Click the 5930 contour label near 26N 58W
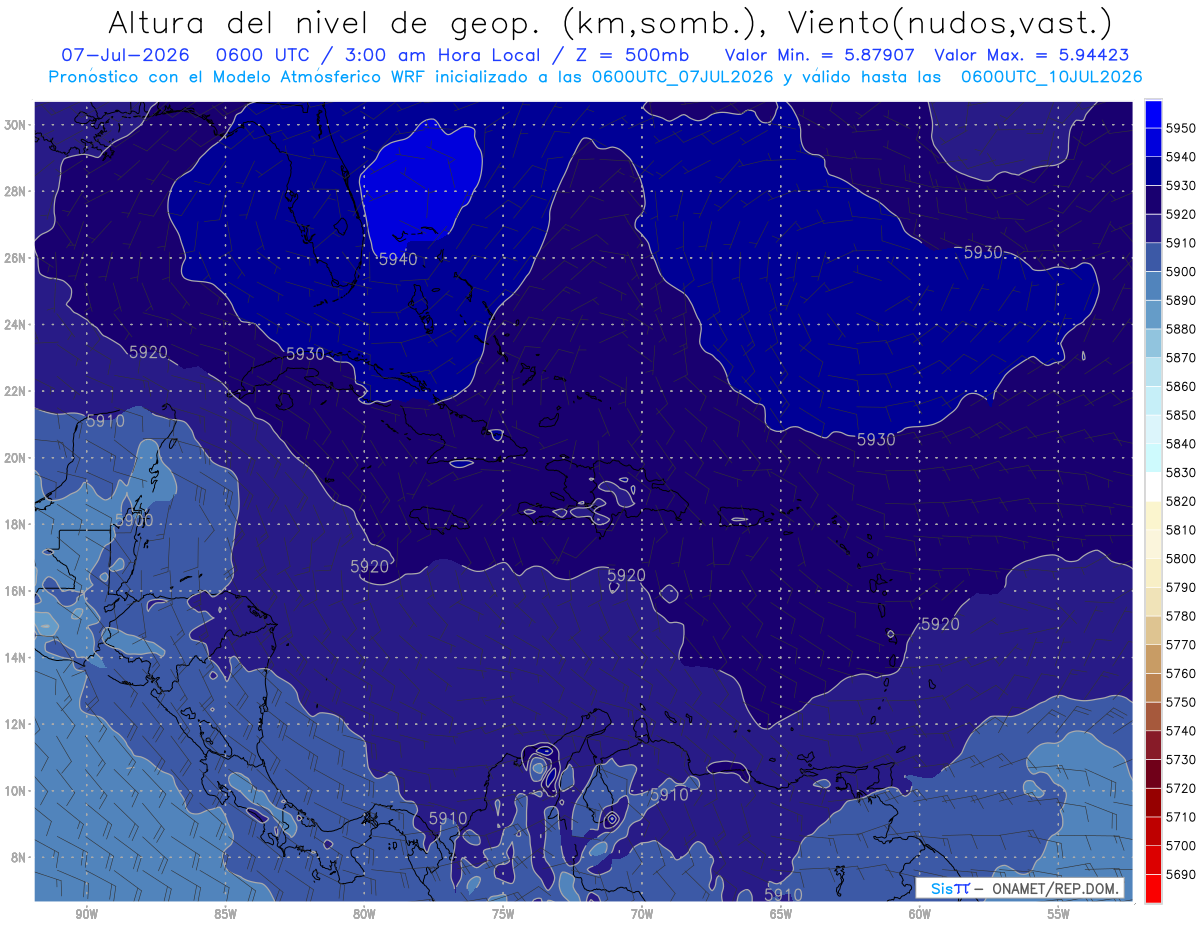This screenshot has width=1200, height=927. click(x=983, y=252)
